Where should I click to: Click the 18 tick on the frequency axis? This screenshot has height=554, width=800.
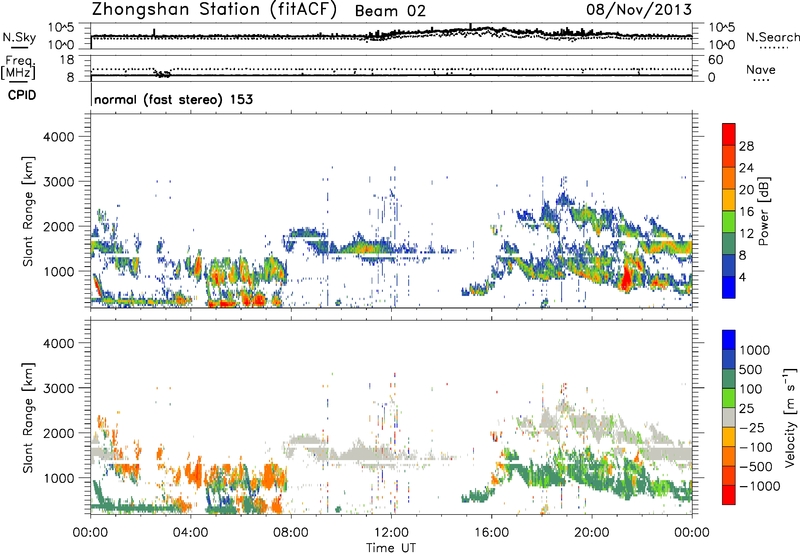pyautogui.click(x=67, y=60)
